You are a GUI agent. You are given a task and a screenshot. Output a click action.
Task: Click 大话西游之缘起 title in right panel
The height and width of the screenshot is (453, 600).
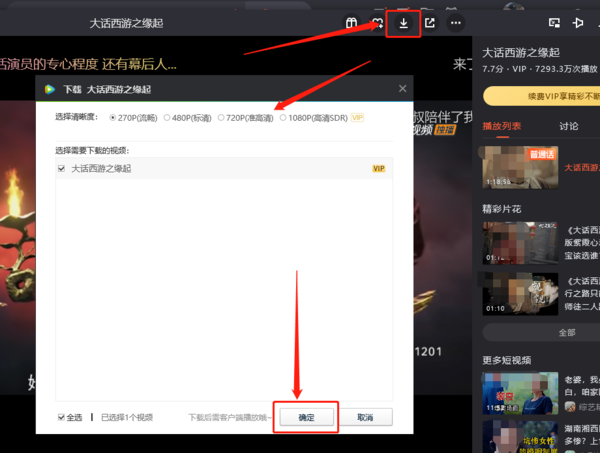(521, 52)
